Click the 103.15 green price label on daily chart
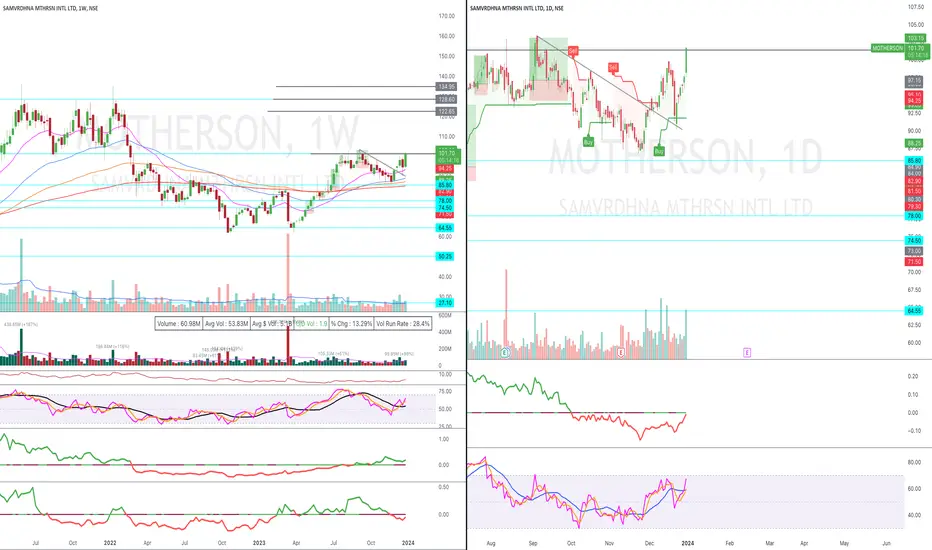Screen dimensions: 932x550 tap(915, 38)
